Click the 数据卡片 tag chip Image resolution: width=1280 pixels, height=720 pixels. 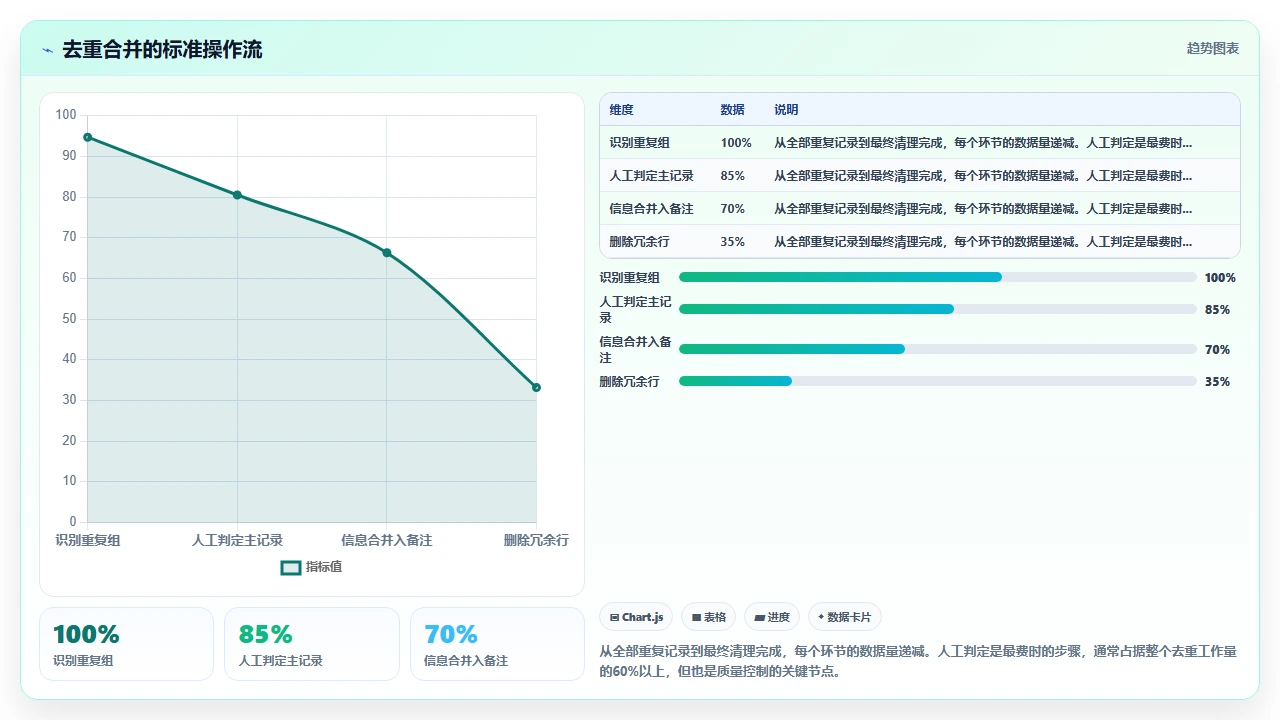click(x=845, y=617)
